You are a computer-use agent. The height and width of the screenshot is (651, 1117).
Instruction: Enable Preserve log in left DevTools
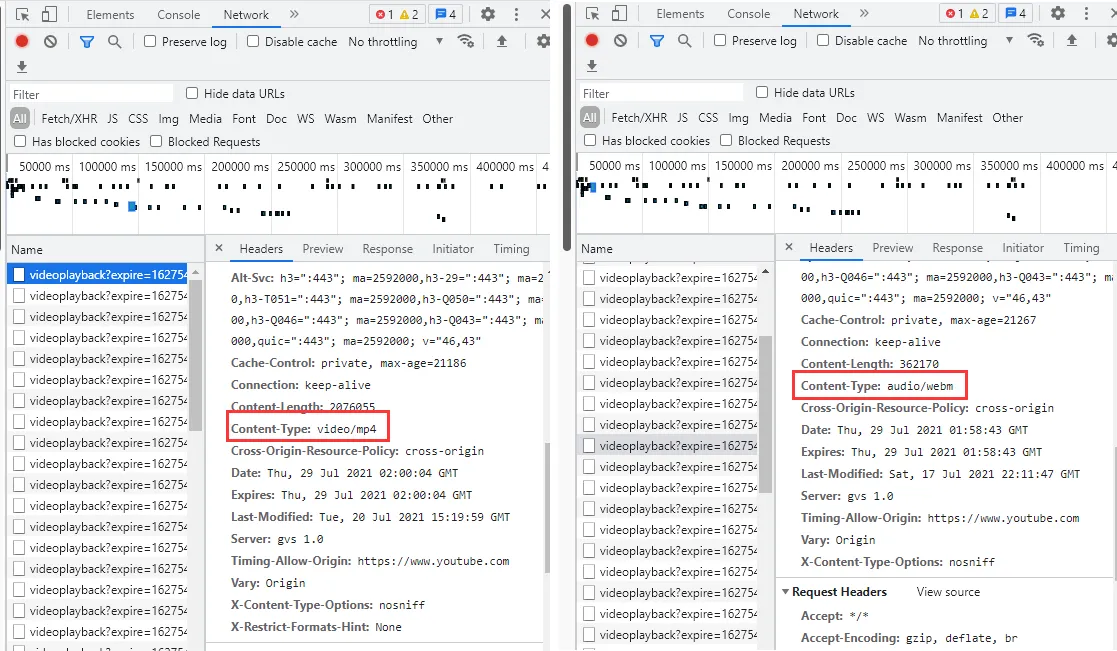[x=150, y=41]
